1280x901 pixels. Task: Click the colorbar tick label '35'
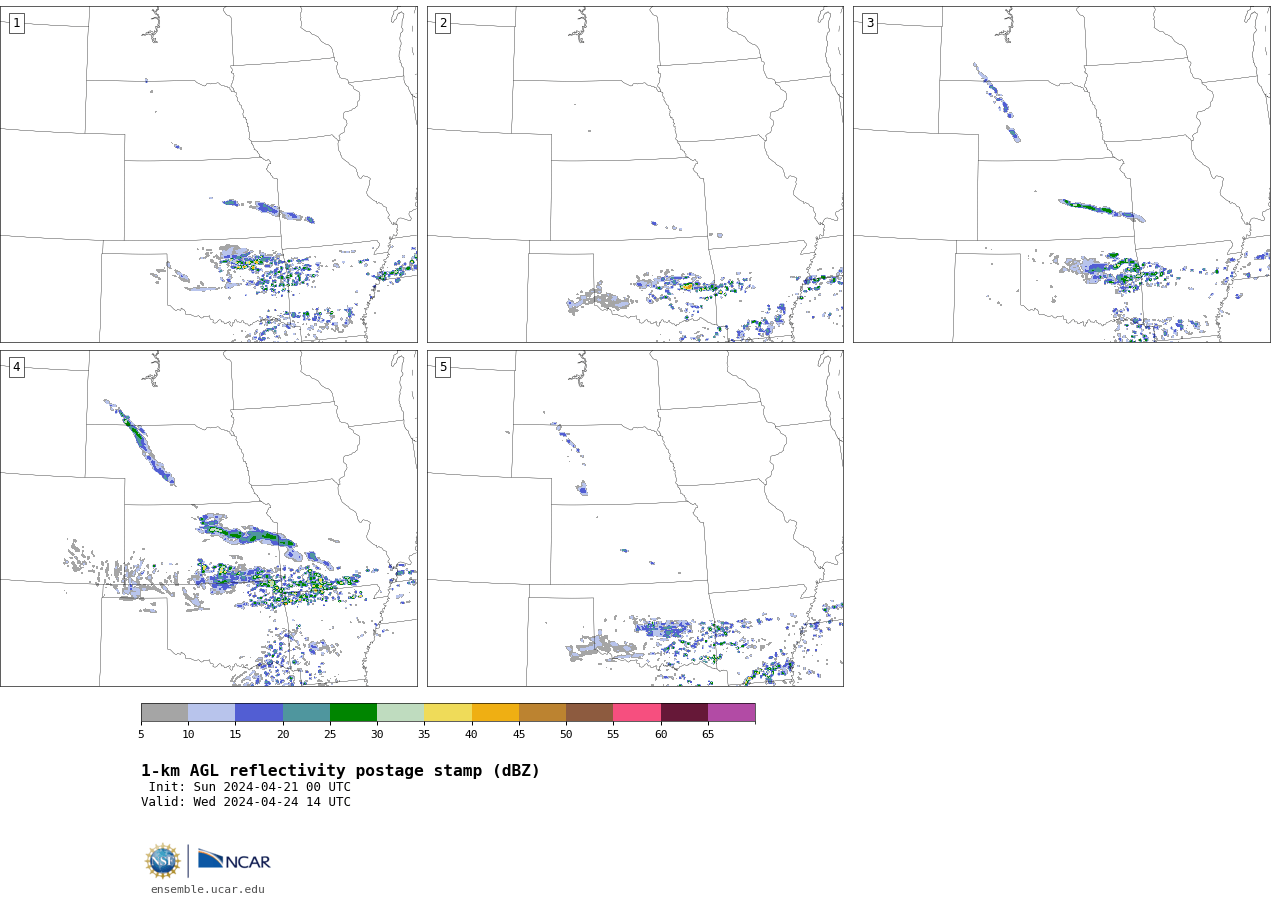[424, 735]
